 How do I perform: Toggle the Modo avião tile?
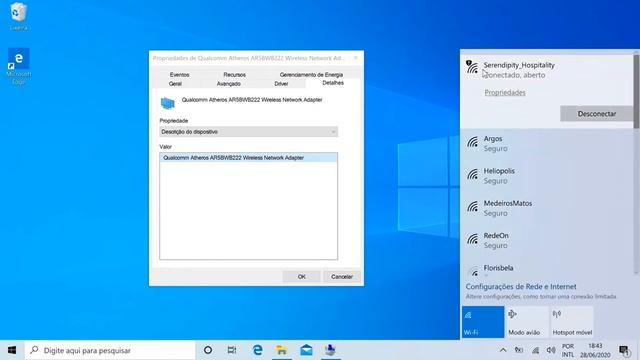click(527, 322)
